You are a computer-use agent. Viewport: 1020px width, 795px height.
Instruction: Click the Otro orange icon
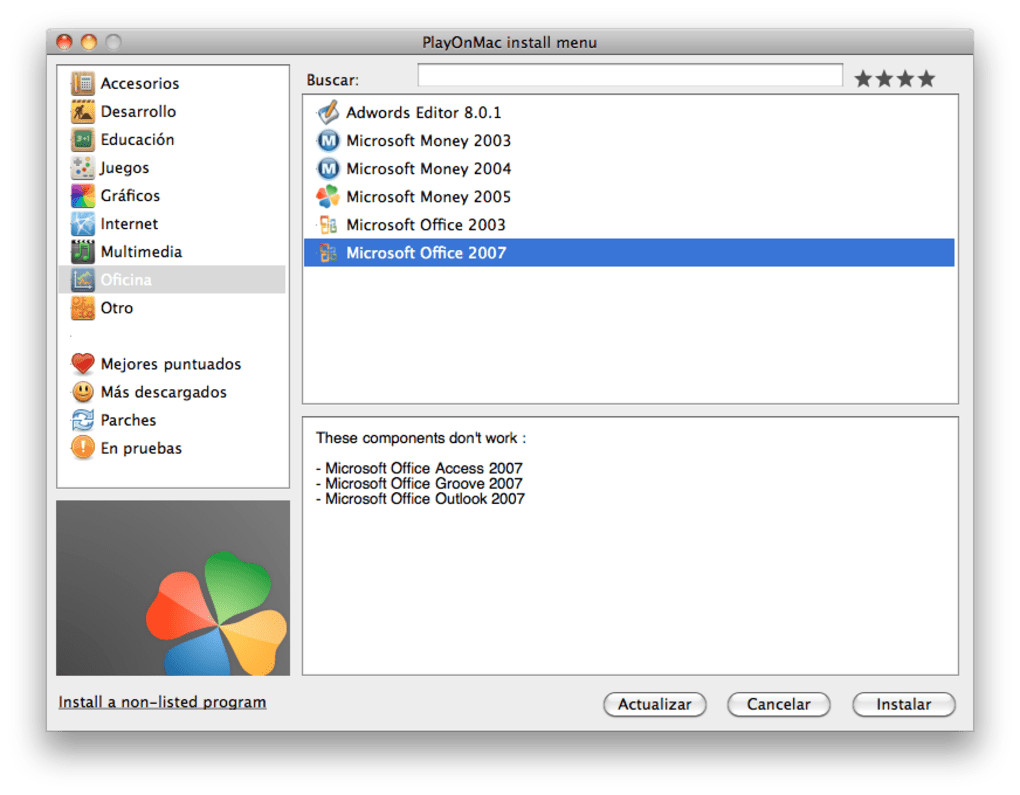point(83,308)
